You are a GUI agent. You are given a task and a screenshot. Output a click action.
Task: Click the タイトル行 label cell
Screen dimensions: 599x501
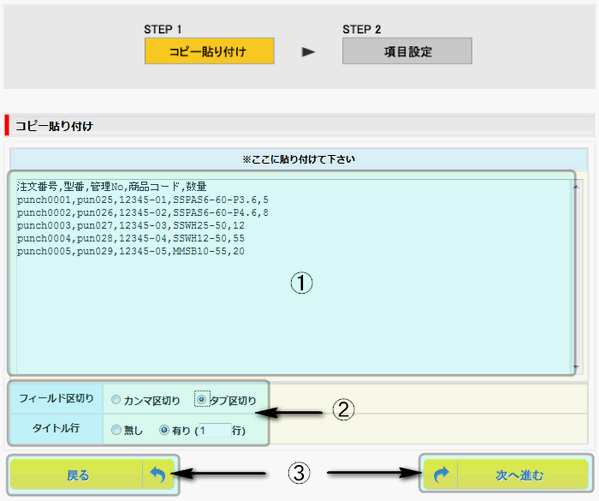tap(57, 428)
